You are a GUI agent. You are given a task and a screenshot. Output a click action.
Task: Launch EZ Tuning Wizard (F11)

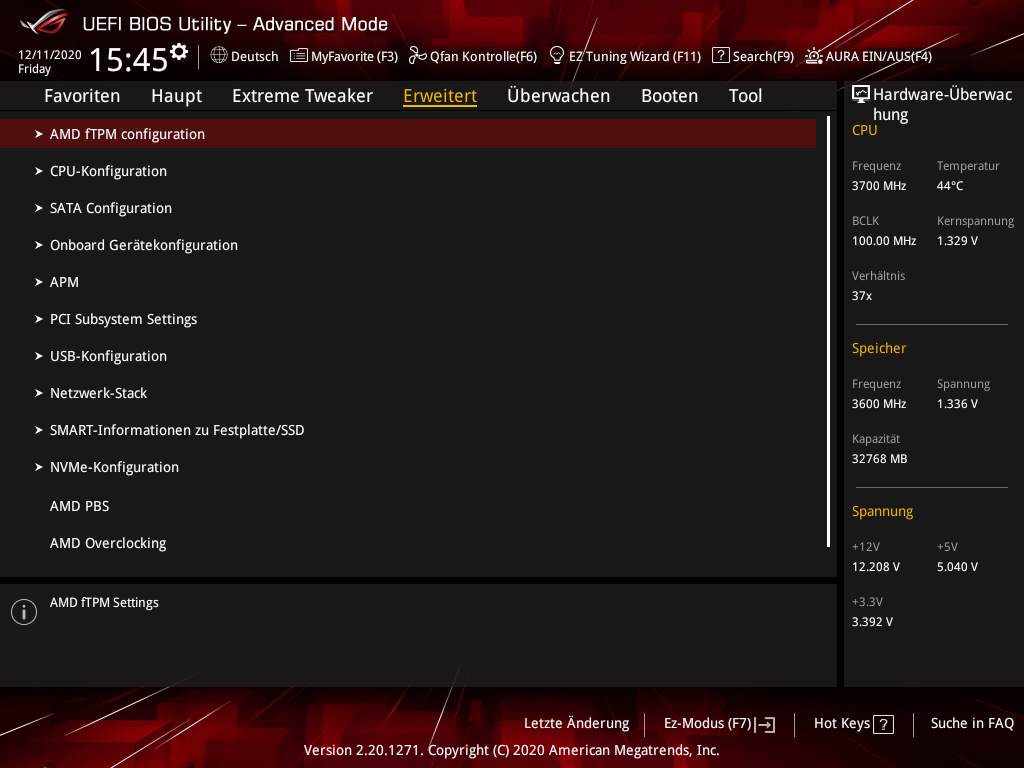coord(635,56)
